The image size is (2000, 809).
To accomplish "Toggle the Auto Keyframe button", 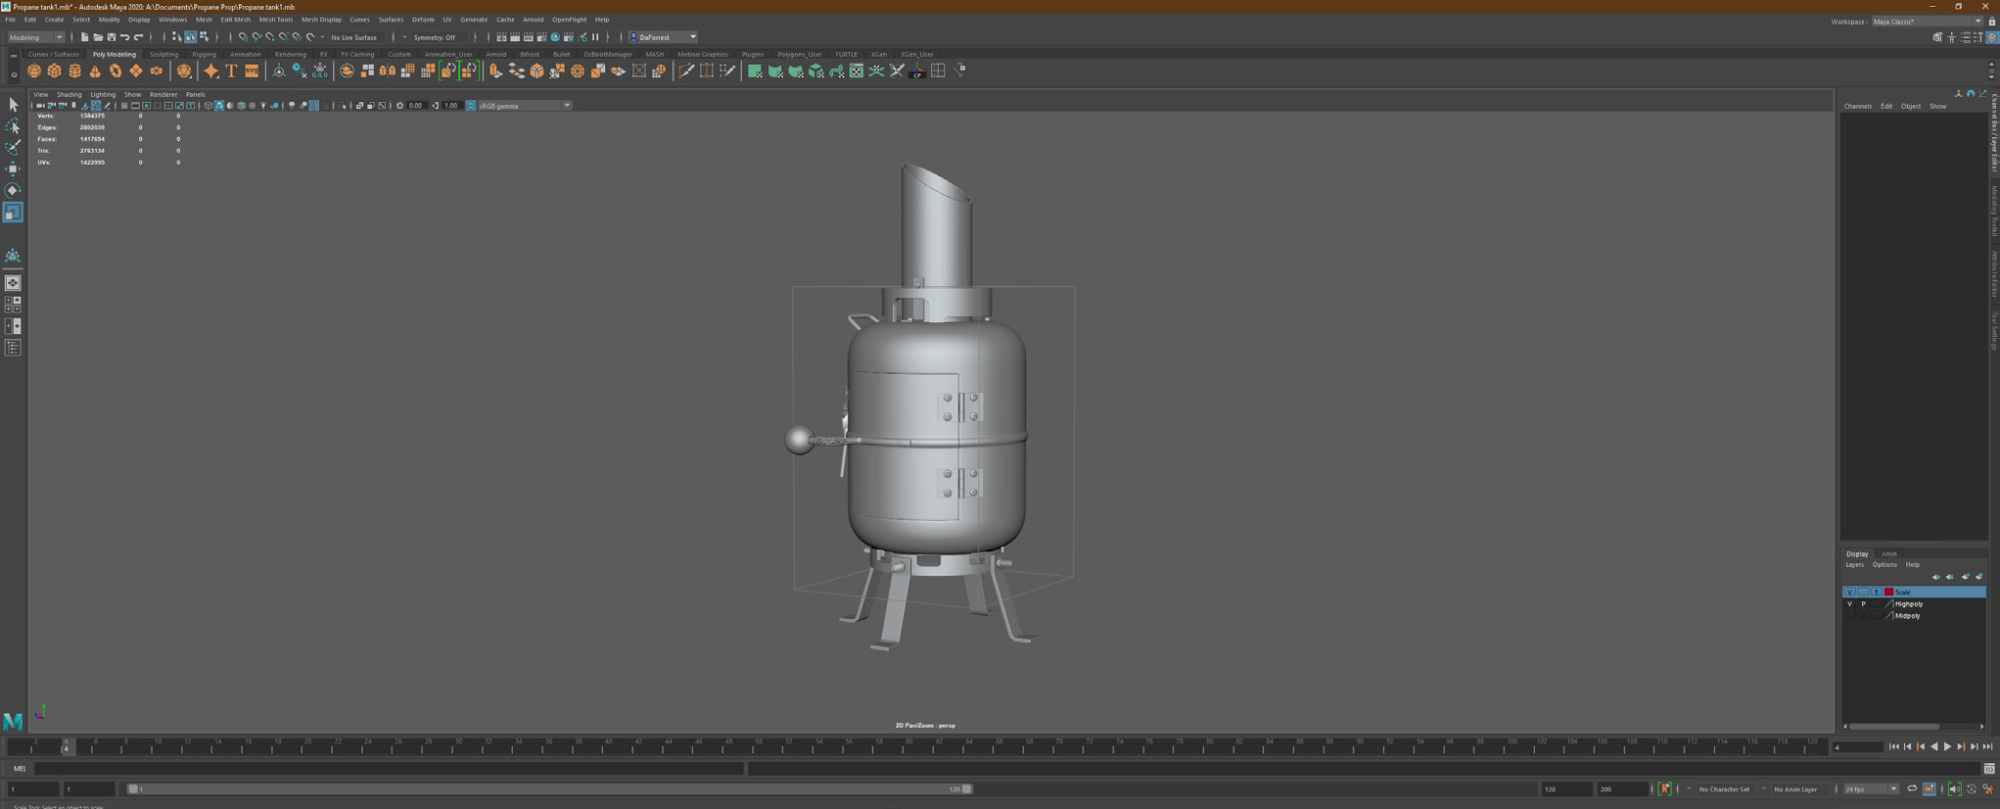I will click(x=1665, y=789).
